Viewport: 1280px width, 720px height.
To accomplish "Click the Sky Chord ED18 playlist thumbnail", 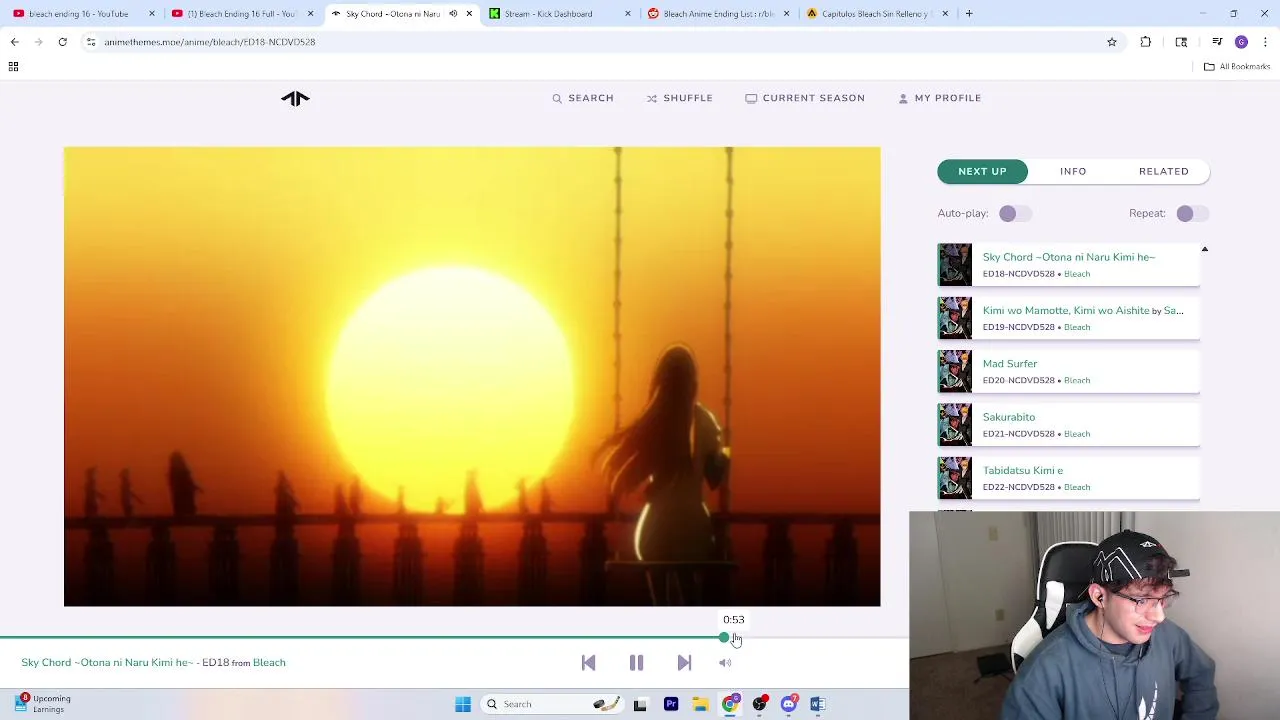I will [x=954, y=265].
